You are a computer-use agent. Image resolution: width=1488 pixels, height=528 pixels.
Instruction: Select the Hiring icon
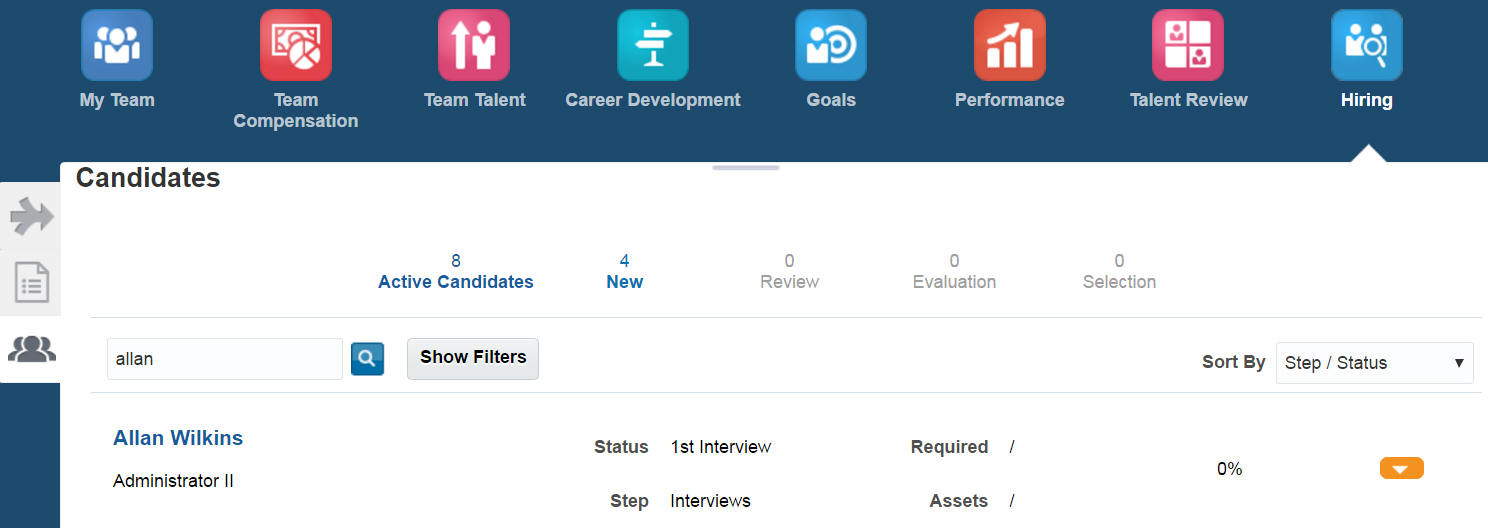(x=1367, y=45)
